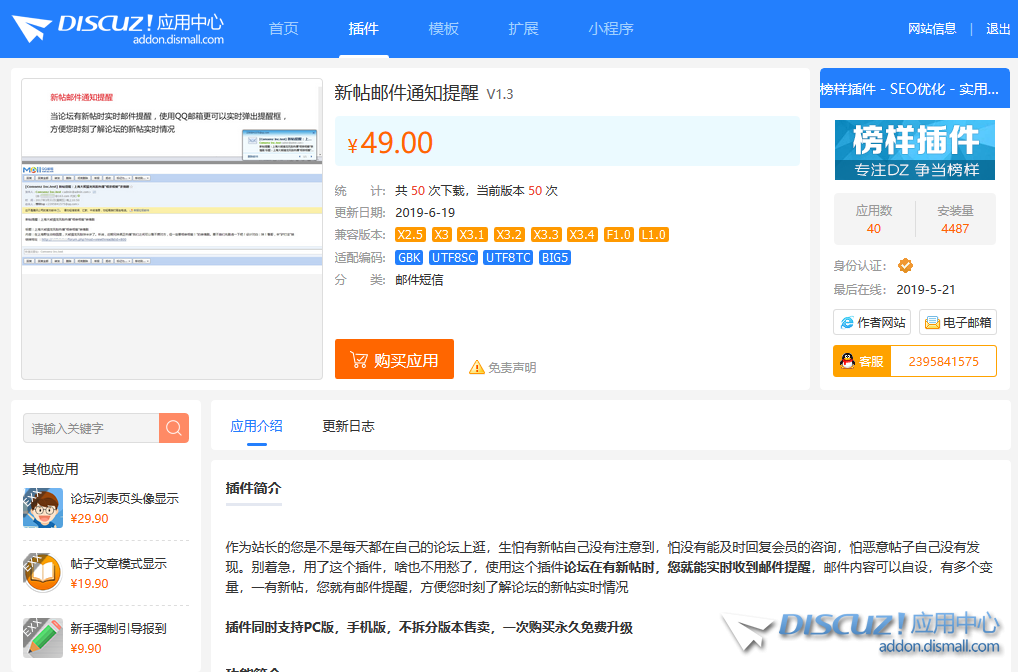Select the X3.4 compatible version tag
The height and width of the screenshot is (672, 1018).
point(582,234)
